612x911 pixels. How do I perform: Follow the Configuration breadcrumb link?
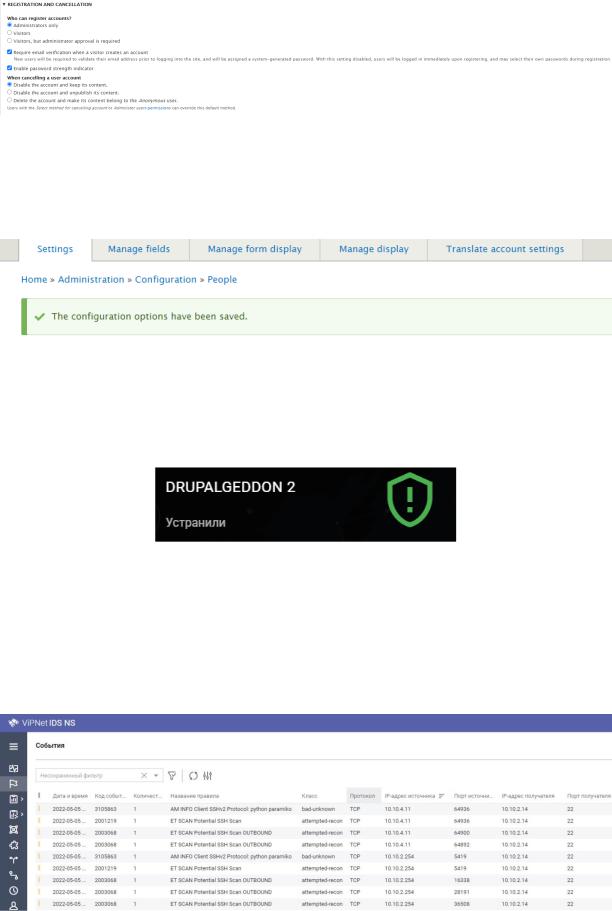pyautogui.click(x=166, y=279)
